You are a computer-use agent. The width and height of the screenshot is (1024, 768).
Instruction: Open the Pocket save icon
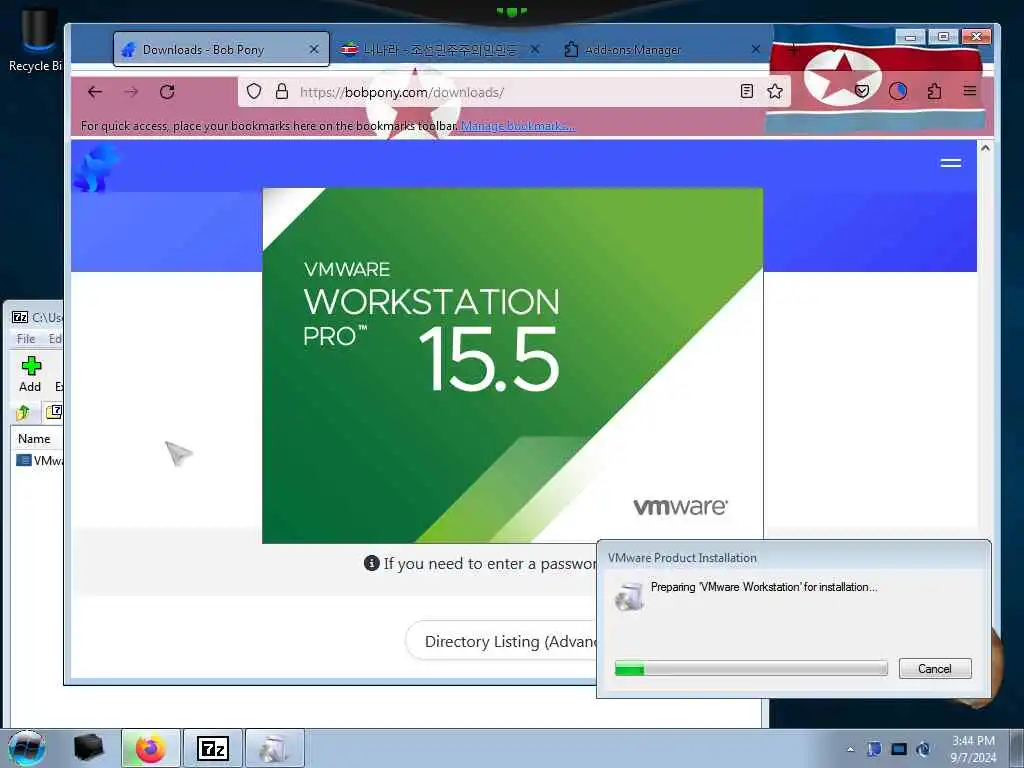[x=862, y=91]
